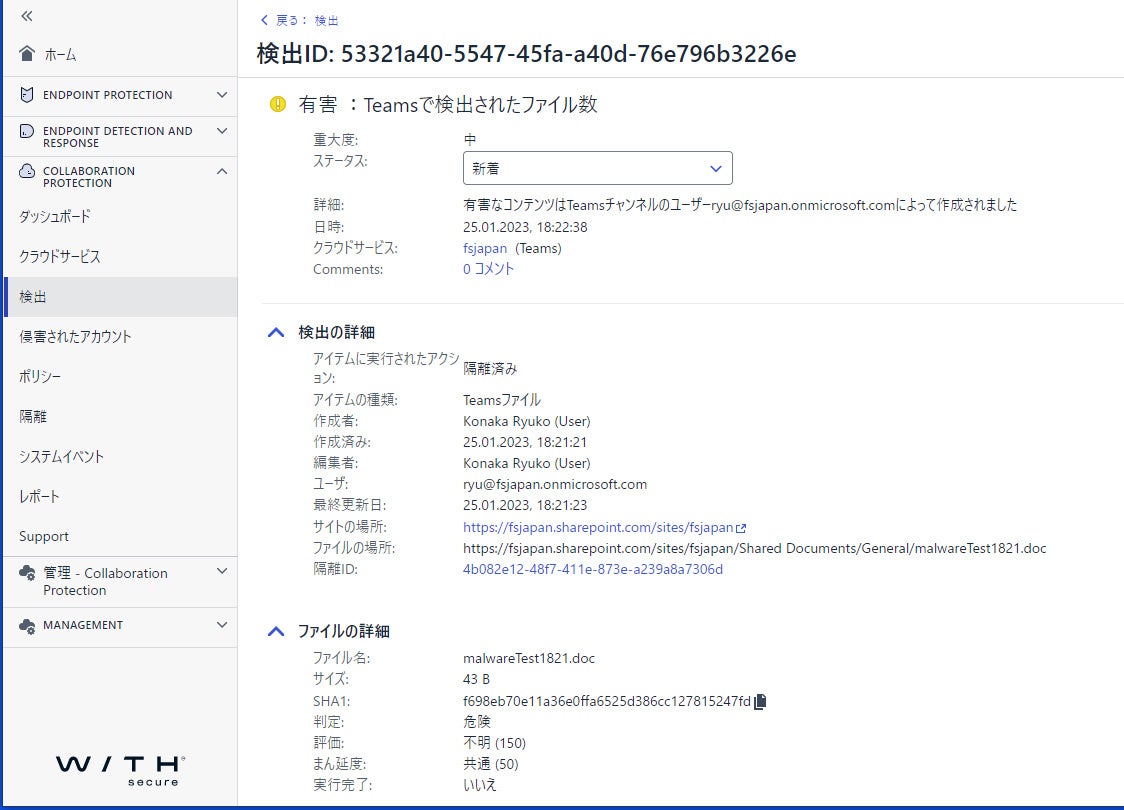1124x810 pixels.
Task: Click the severity value 中
Action: coord(470,140)
